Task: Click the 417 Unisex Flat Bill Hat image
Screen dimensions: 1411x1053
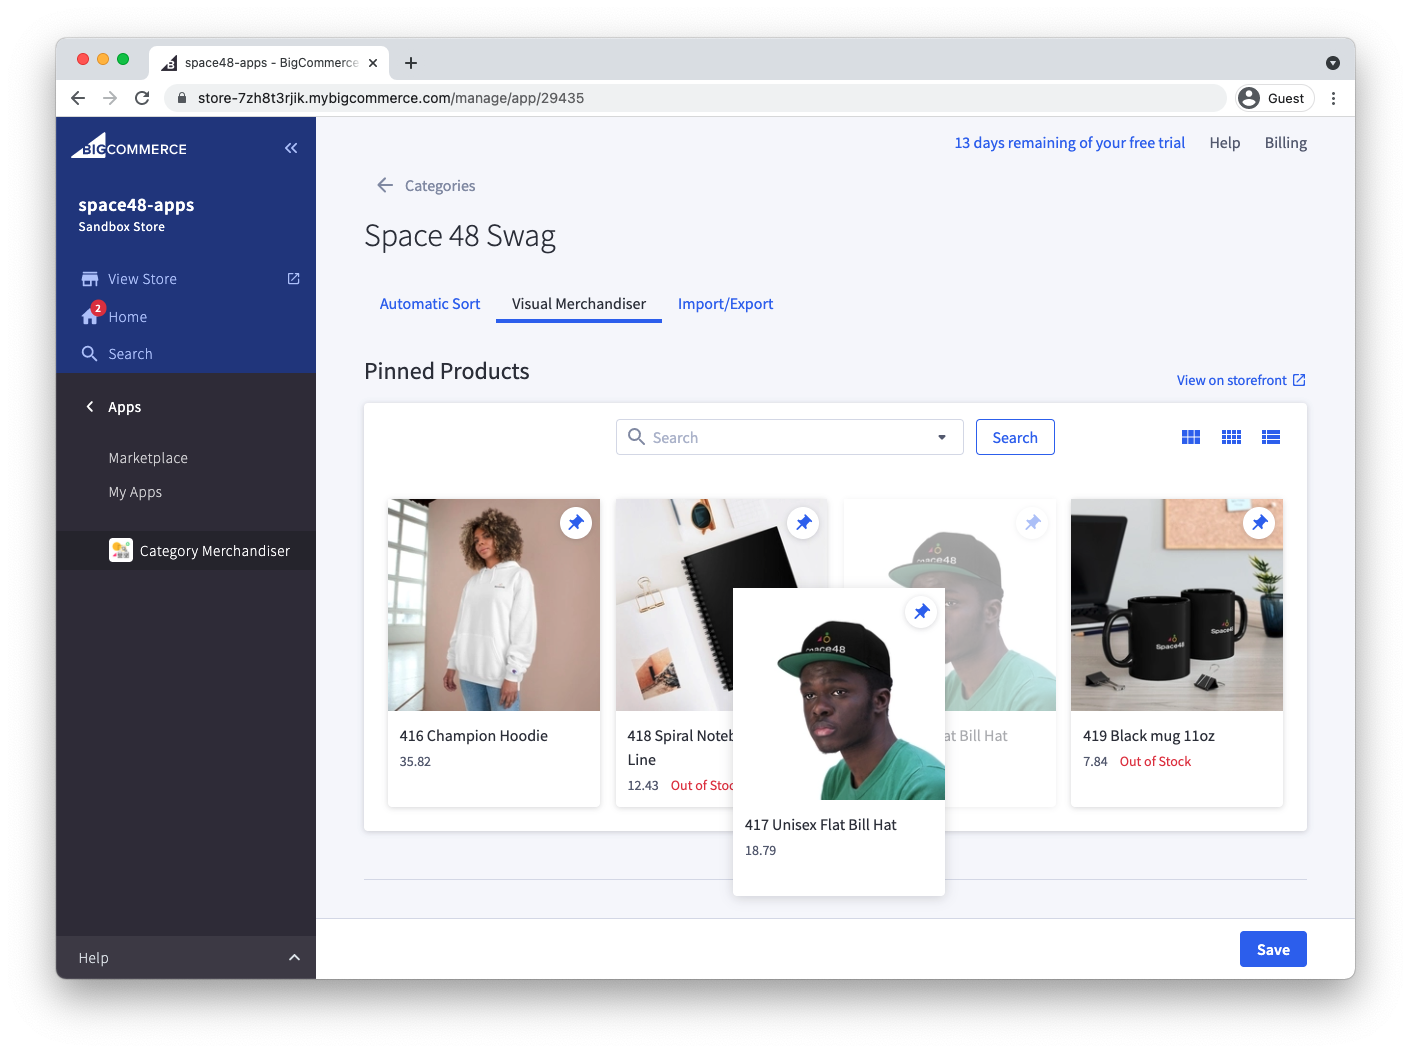Action: click(x=839, y=694)
